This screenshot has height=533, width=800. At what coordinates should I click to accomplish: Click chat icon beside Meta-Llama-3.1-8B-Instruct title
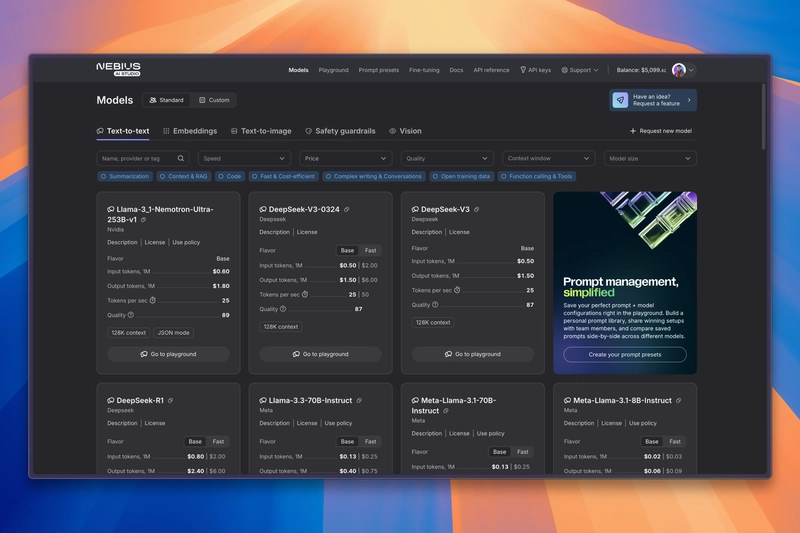click(x=567, y=401)
